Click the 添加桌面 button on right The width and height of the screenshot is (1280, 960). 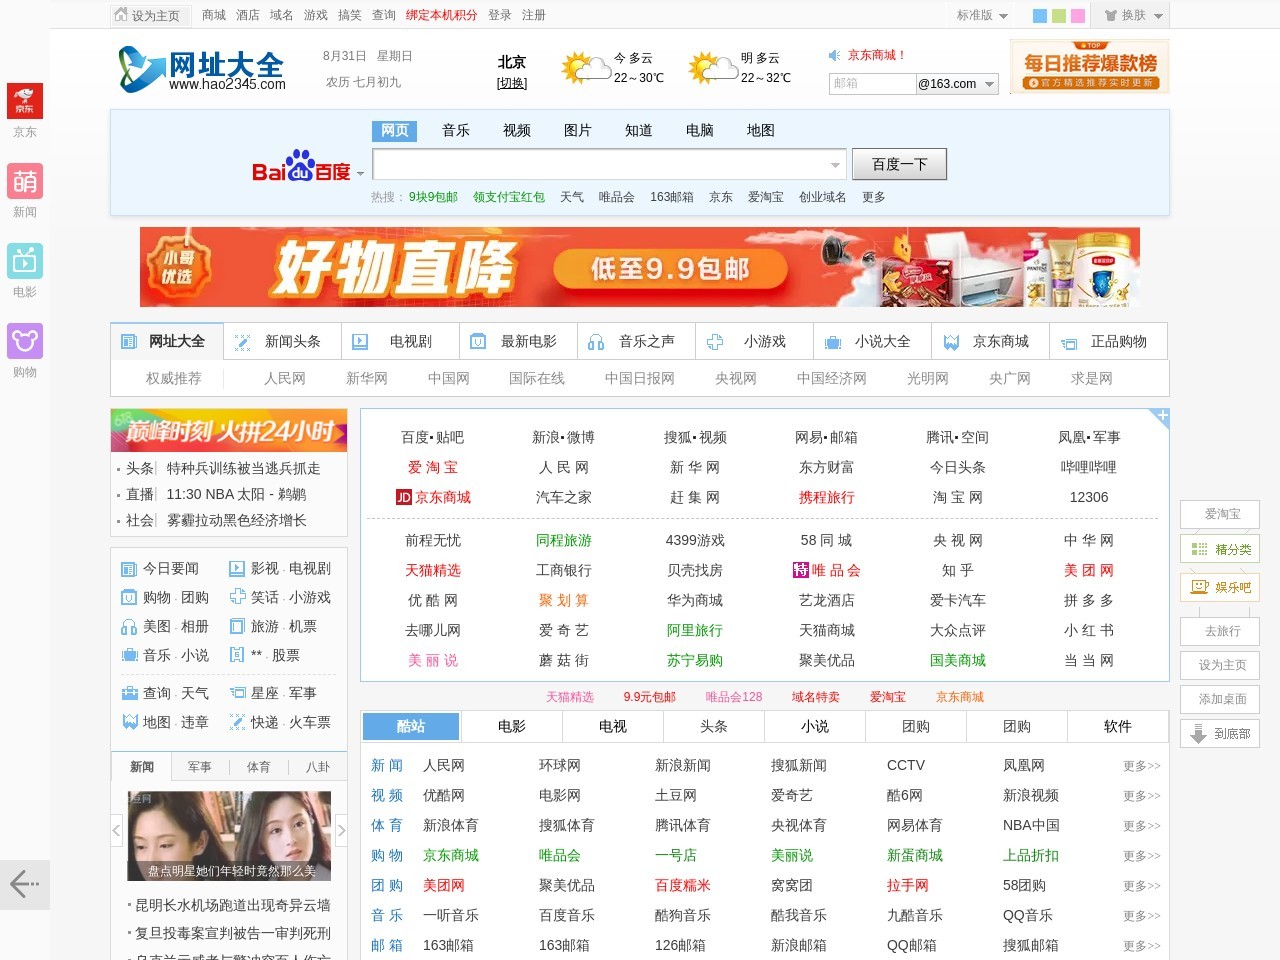(x=1220, y=699)
